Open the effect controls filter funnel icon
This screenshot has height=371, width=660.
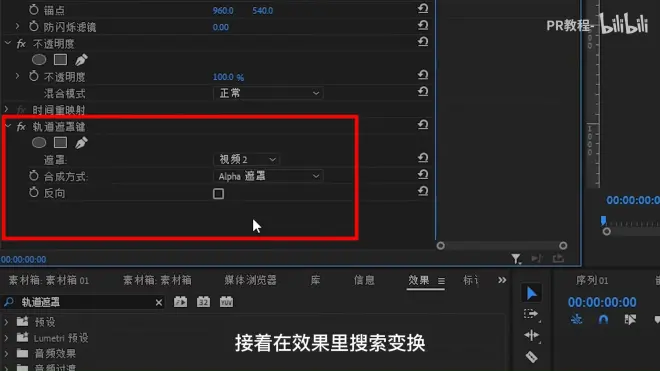(x=516, y=259)
